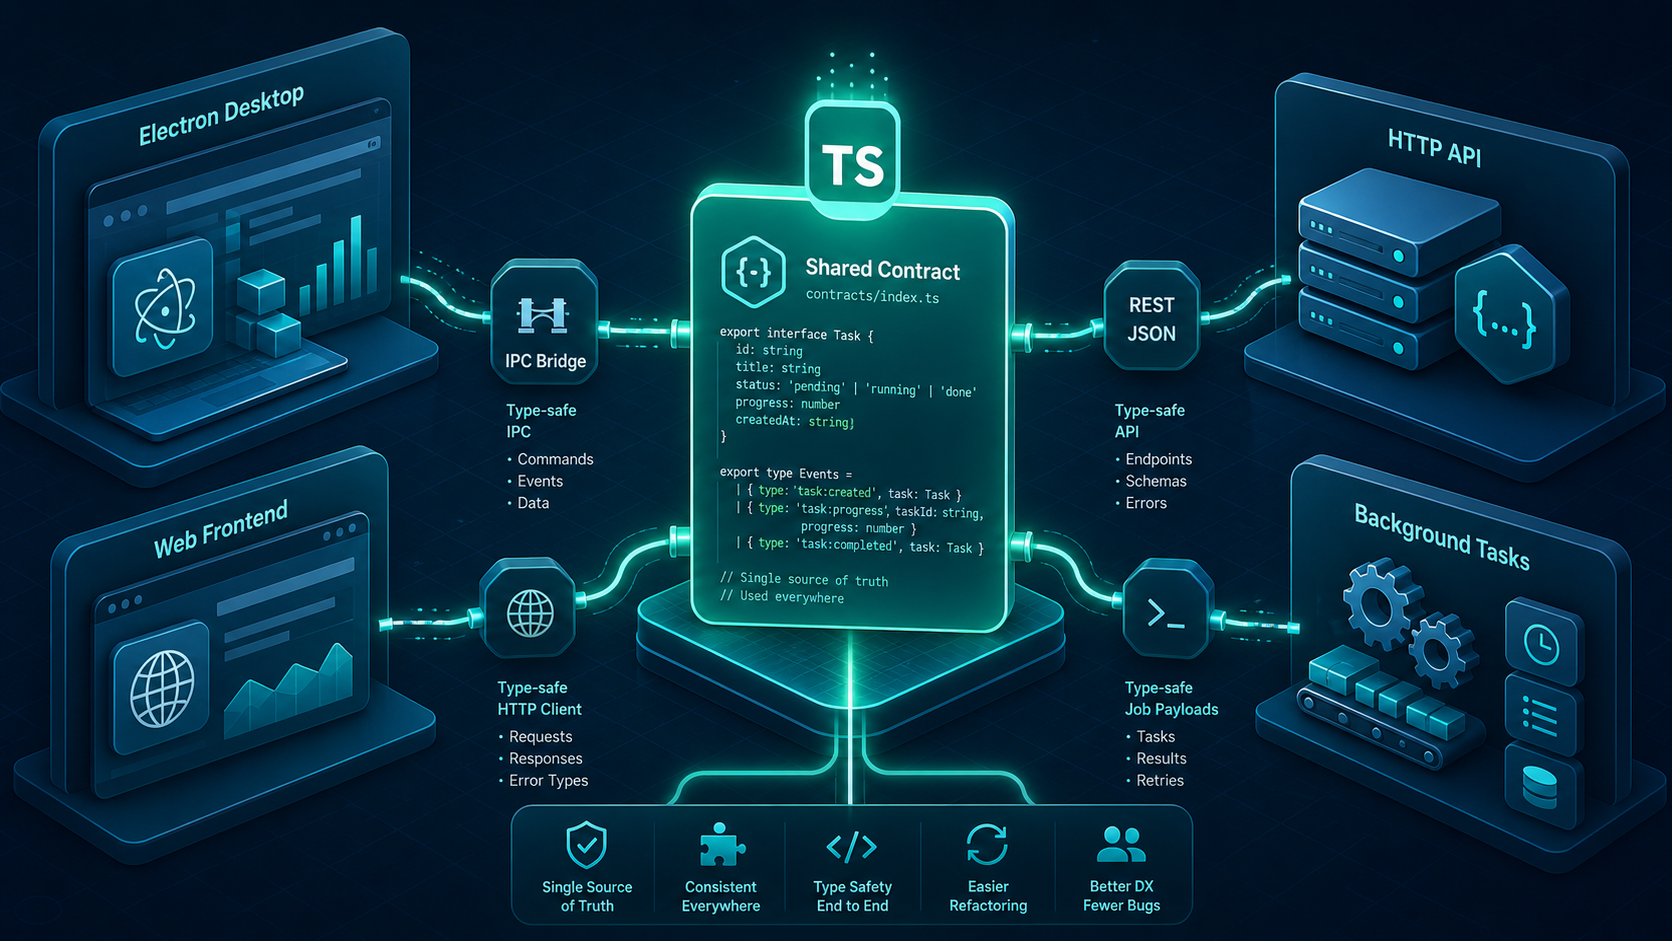Click the Consistent Everywhere label
The height and width of the screenshot is (941, 1672).
click(721, 896)
